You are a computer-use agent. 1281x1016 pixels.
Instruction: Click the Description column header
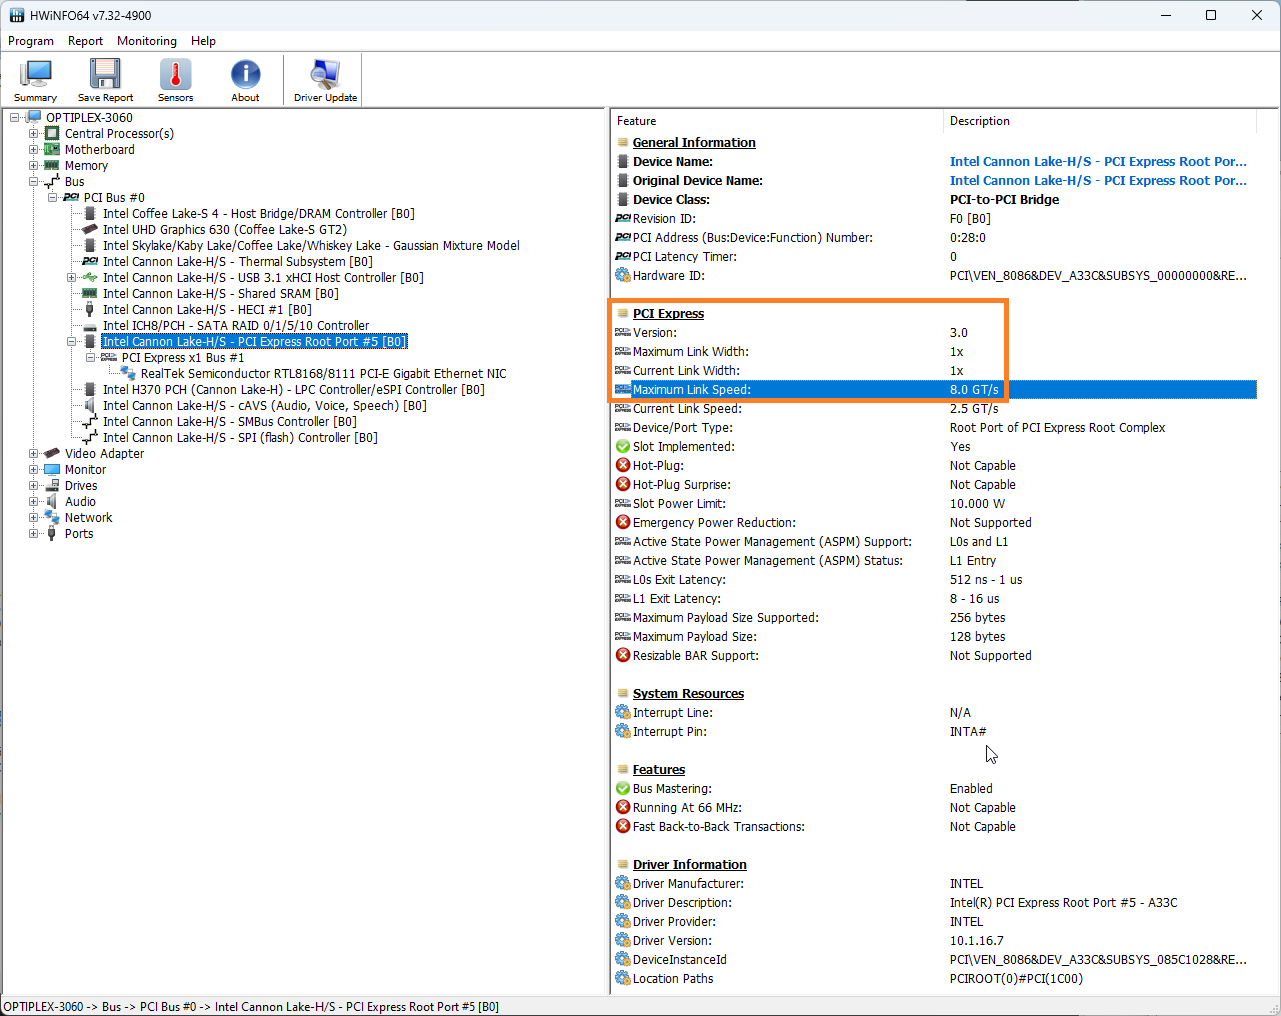(x=1099, y=121)
